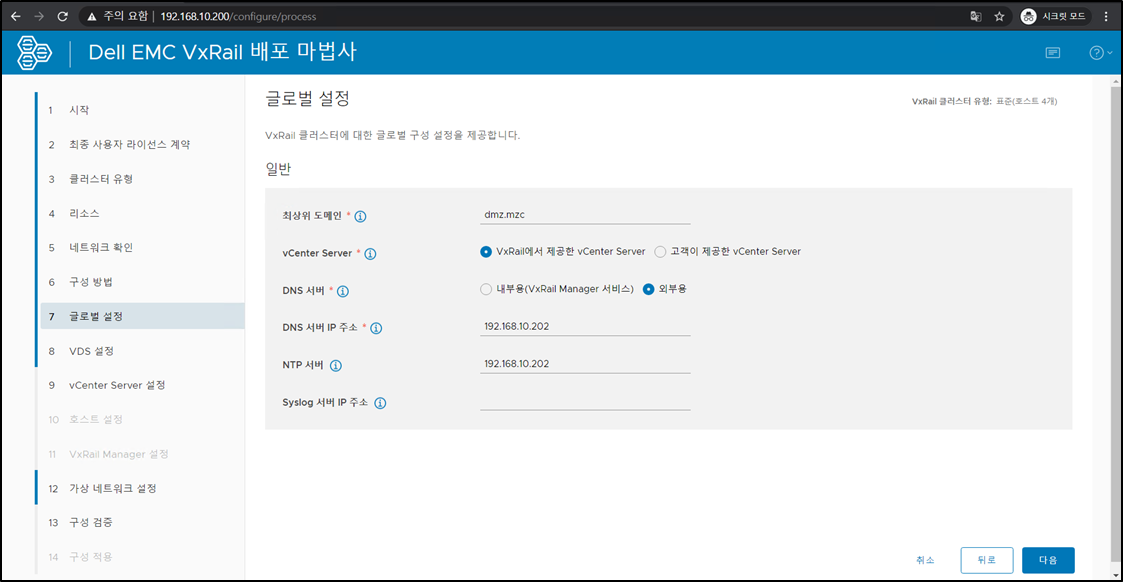Click the VxRail 클러스터 유형 status text
1123x582 pixels.
pos(984,102)
